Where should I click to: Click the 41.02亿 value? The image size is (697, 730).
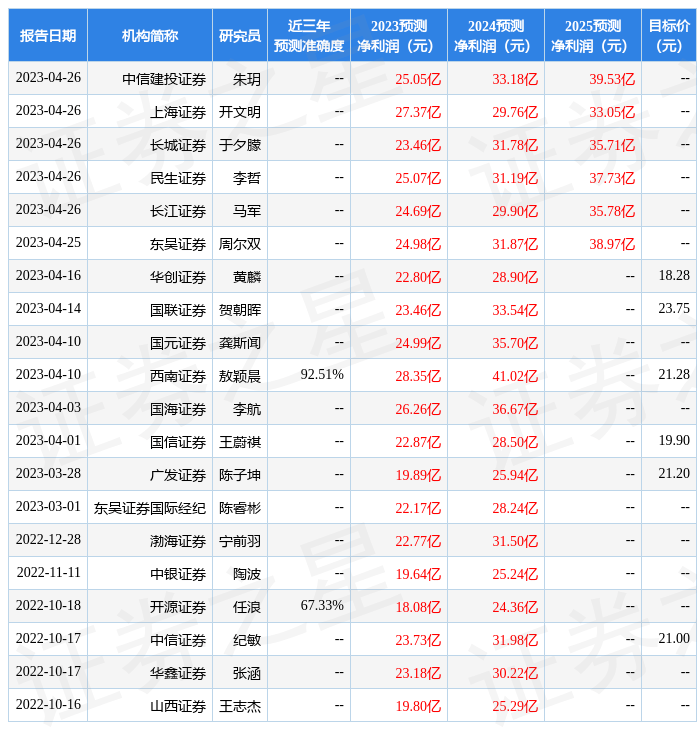tap(515, 376)
